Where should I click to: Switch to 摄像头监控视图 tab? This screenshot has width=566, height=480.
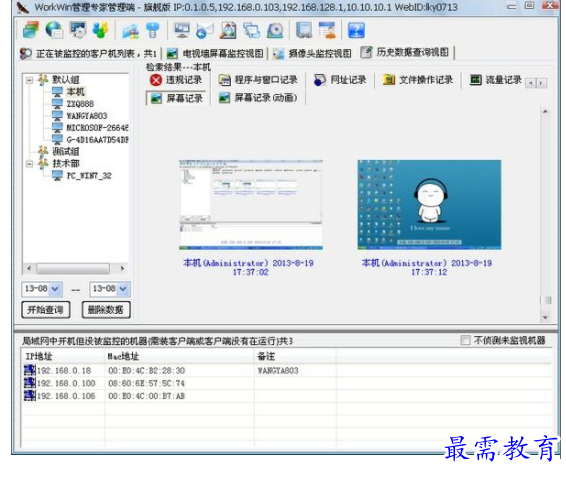click(x=312, y=54)
